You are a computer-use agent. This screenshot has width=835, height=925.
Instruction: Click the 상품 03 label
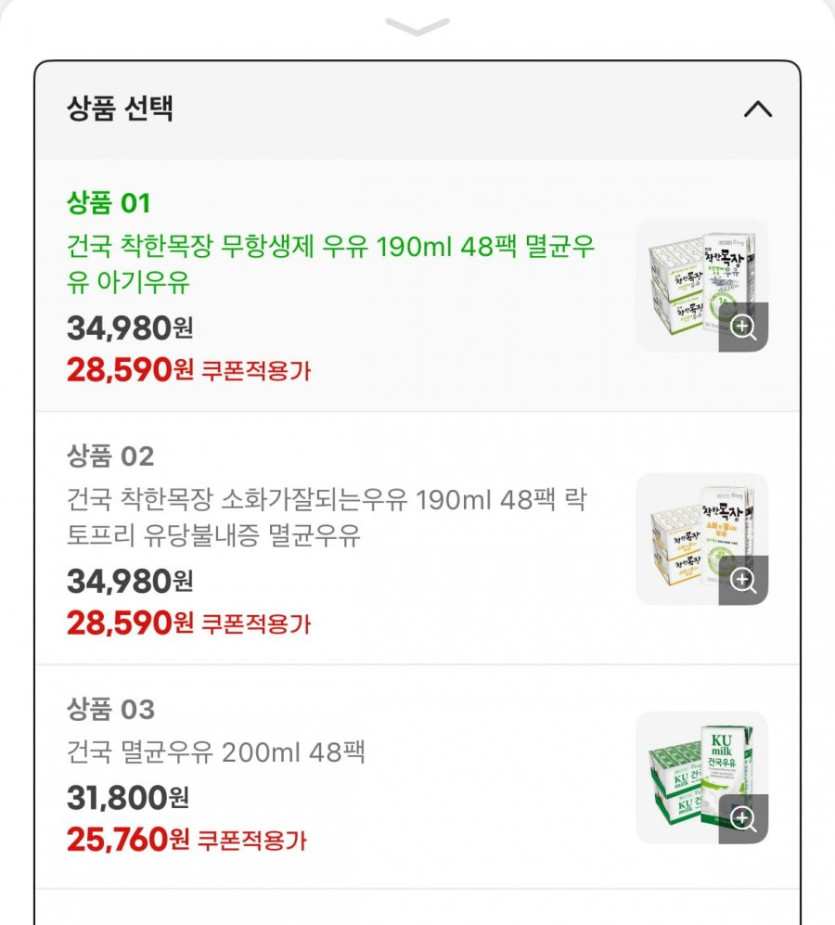(x=110, y=710)
